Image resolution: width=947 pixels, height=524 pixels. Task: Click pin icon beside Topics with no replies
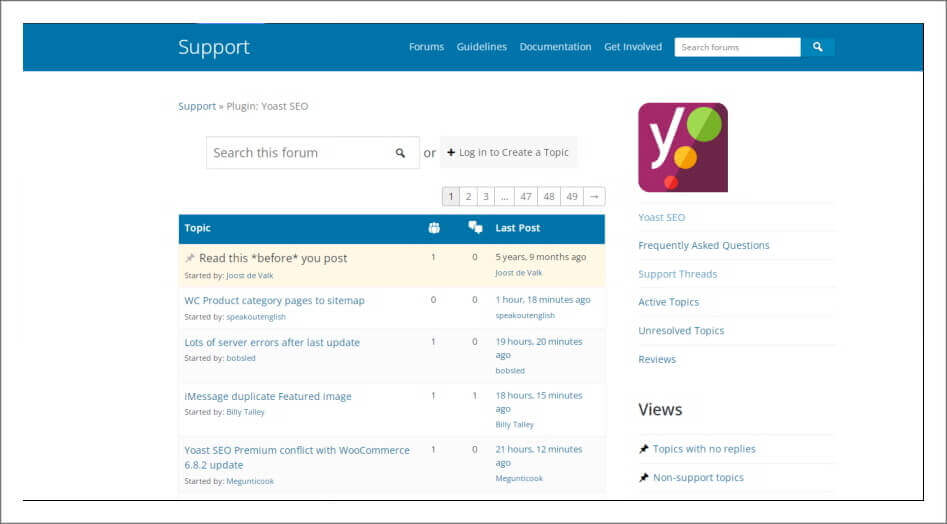[644, 449]
